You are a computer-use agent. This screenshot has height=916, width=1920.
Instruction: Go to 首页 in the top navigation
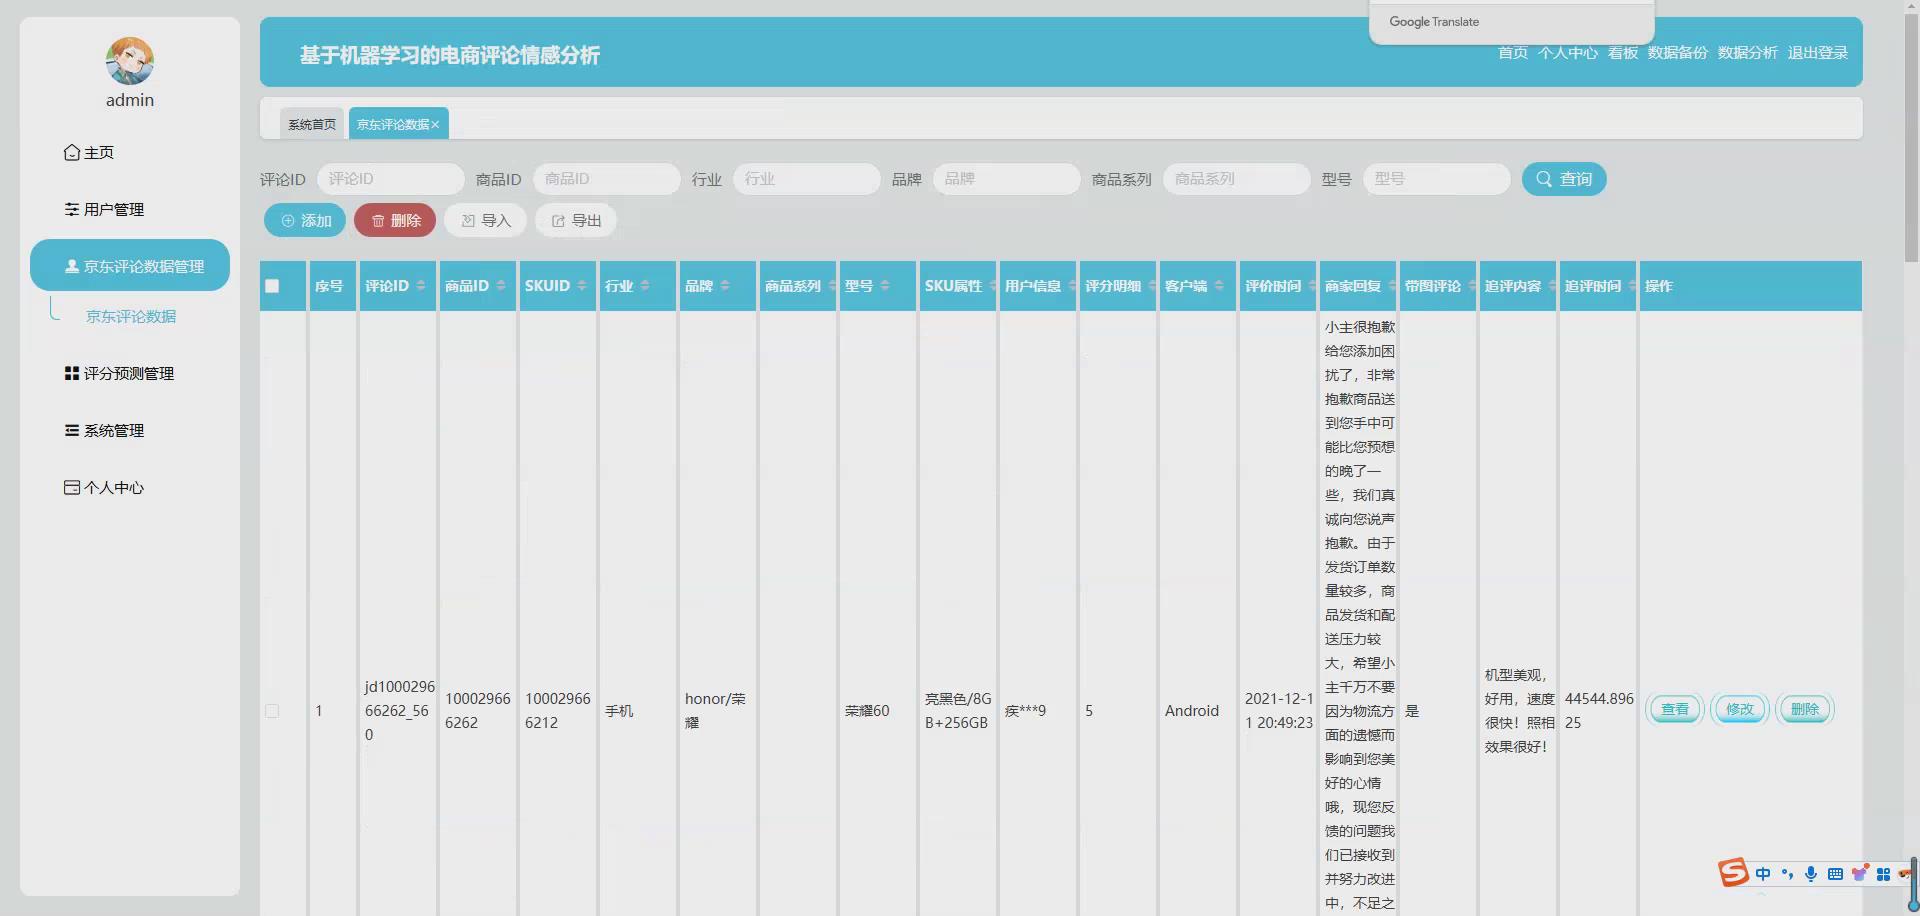click(1512, 53)
